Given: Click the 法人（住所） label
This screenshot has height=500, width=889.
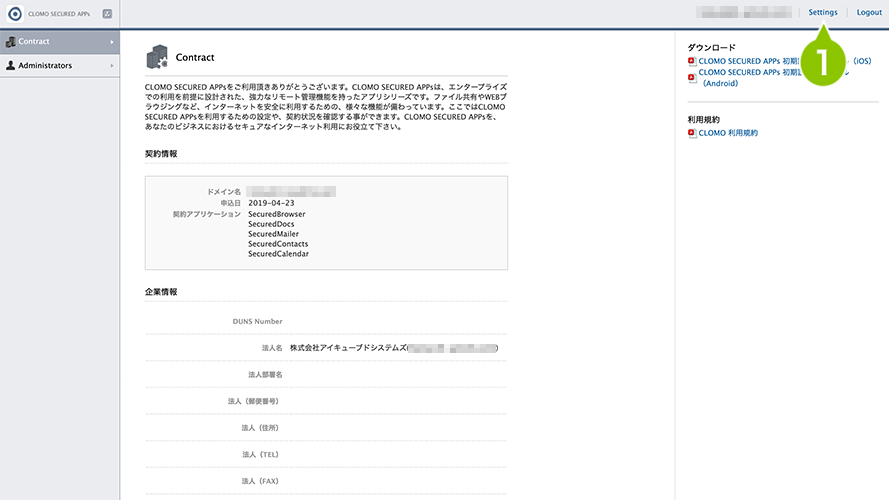Looking at the screenshot, I should [x=260, y=428].
